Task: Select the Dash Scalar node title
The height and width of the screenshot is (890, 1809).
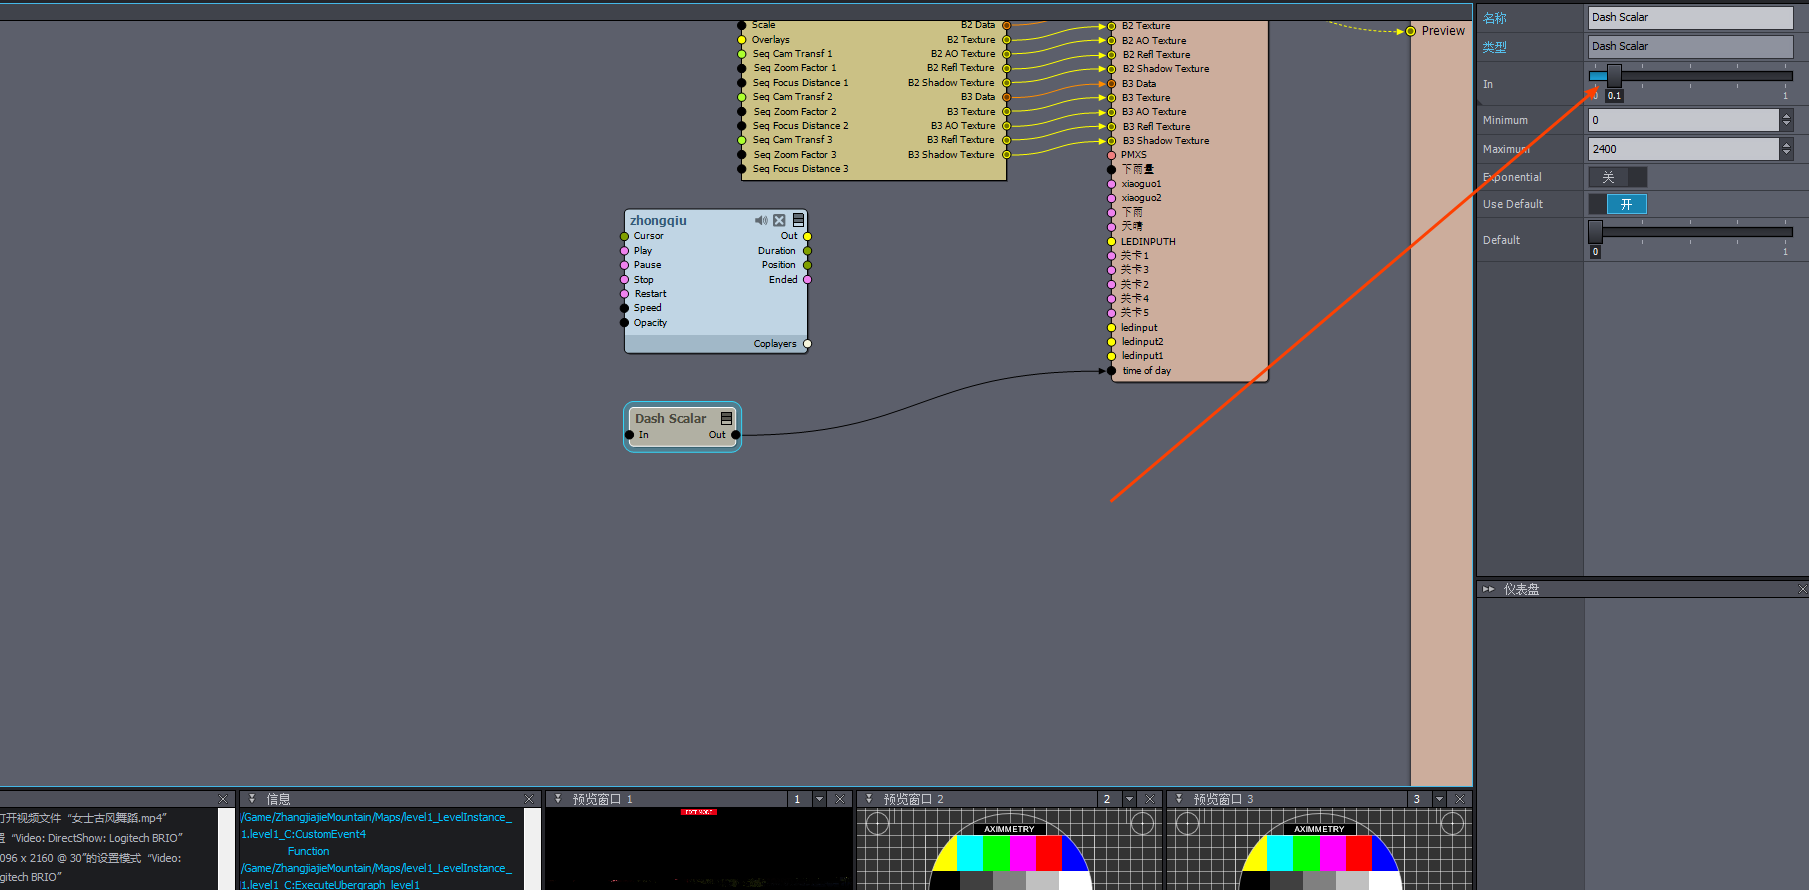Action: (670, 418)
